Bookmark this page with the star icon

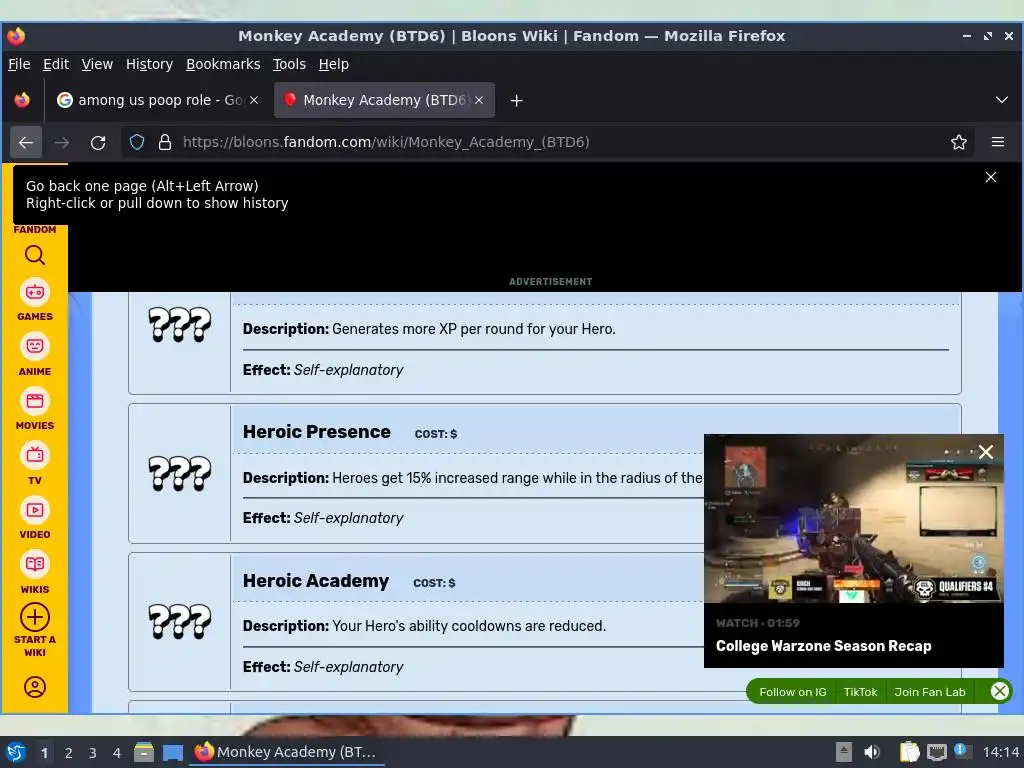coord(958,142)
